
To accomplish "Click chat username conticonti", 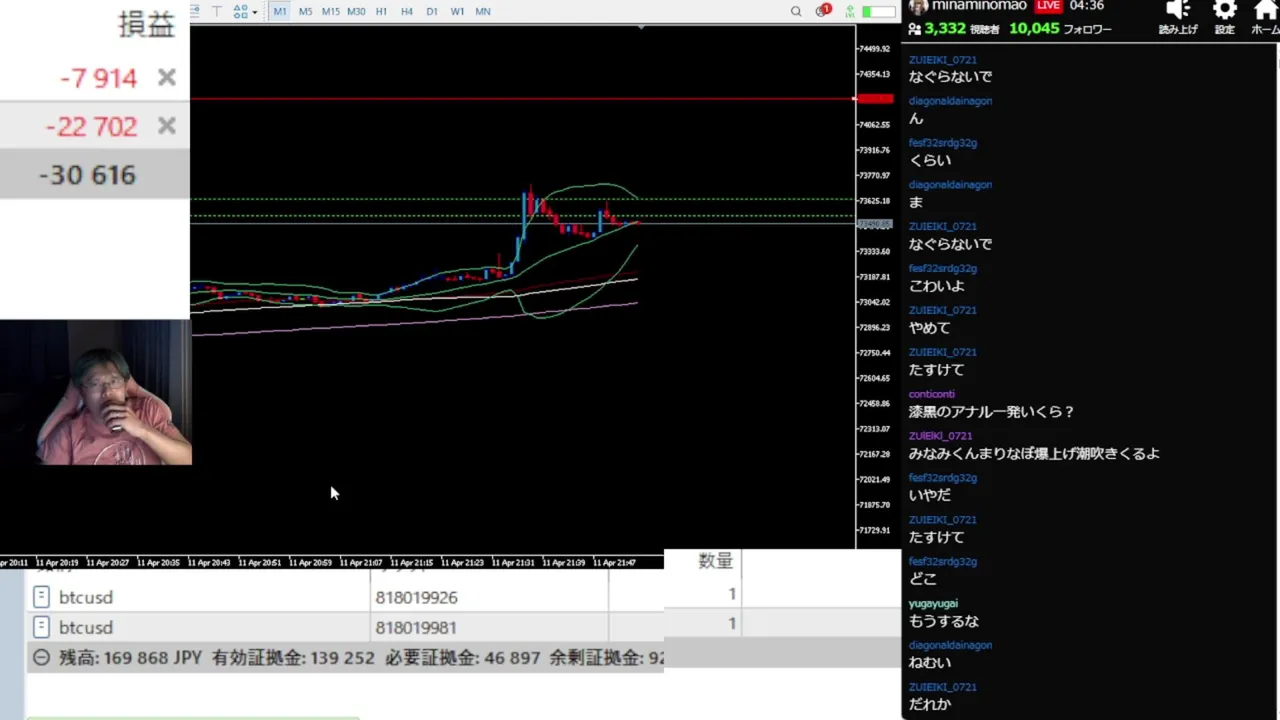I will tap(932, 394).
